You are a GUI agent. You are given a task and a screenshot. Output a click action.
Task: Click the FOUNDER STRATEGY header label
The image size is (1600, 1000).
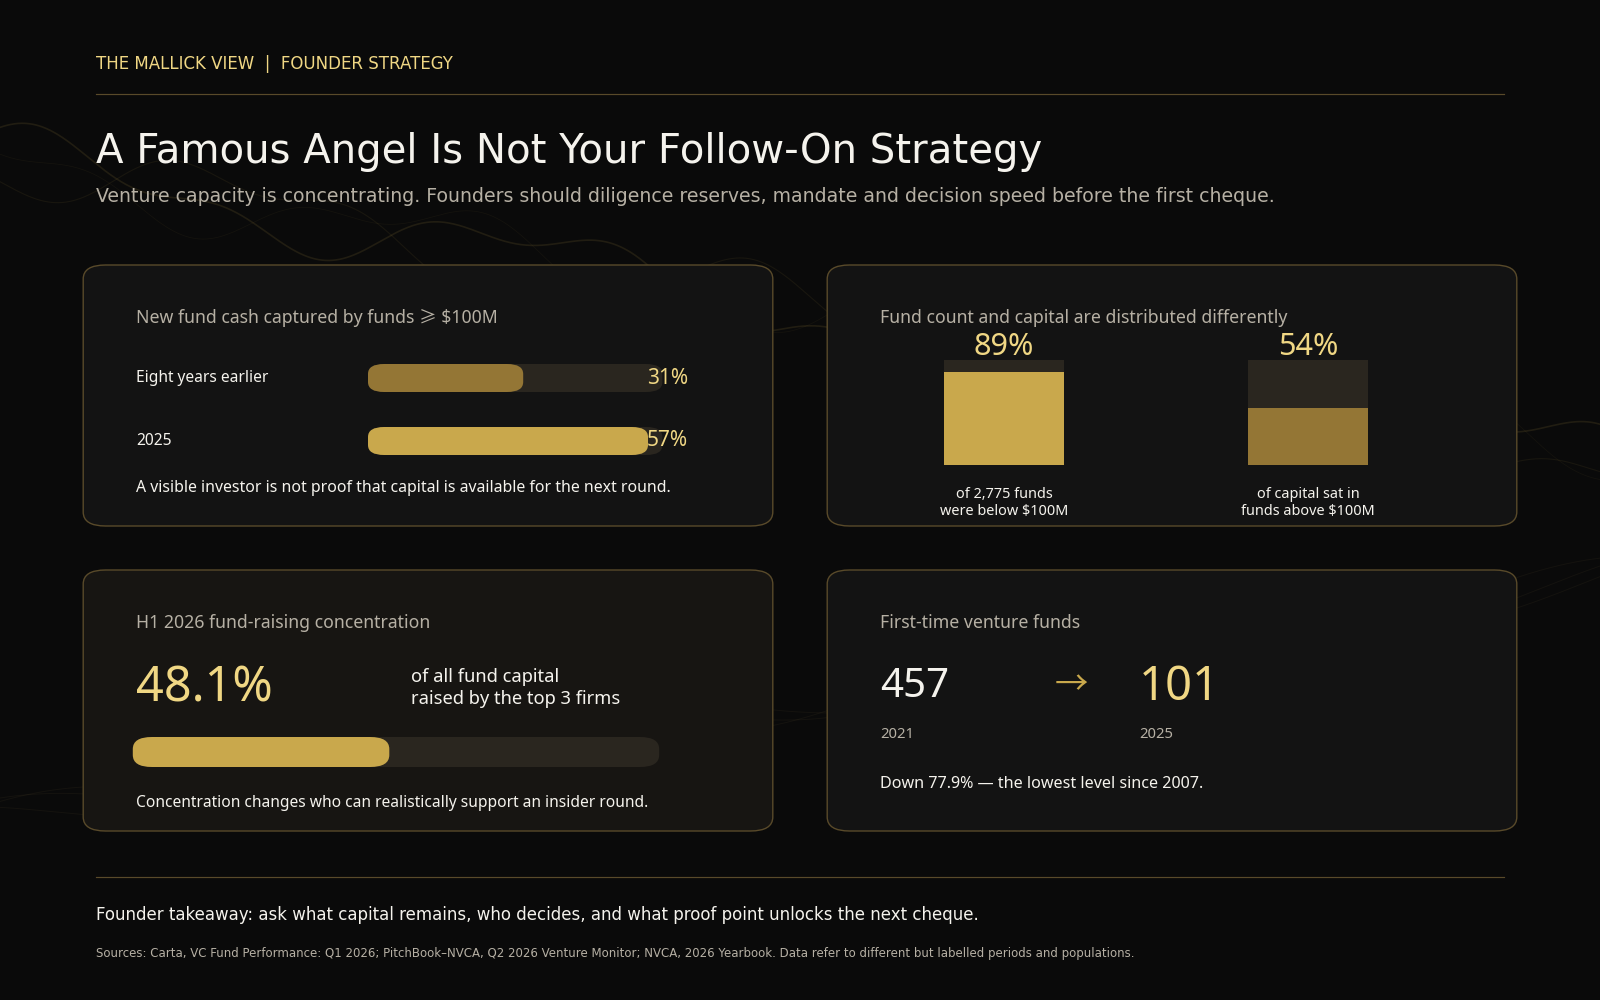[367, 63]
